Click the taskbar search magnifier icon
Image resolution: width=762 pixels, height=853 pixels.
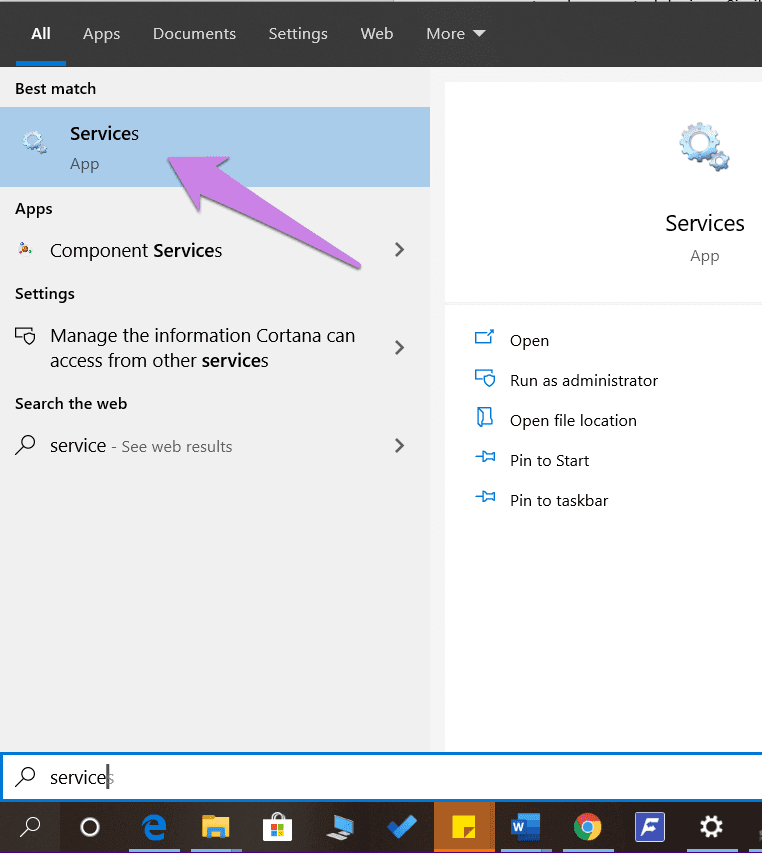pos(28,827)
